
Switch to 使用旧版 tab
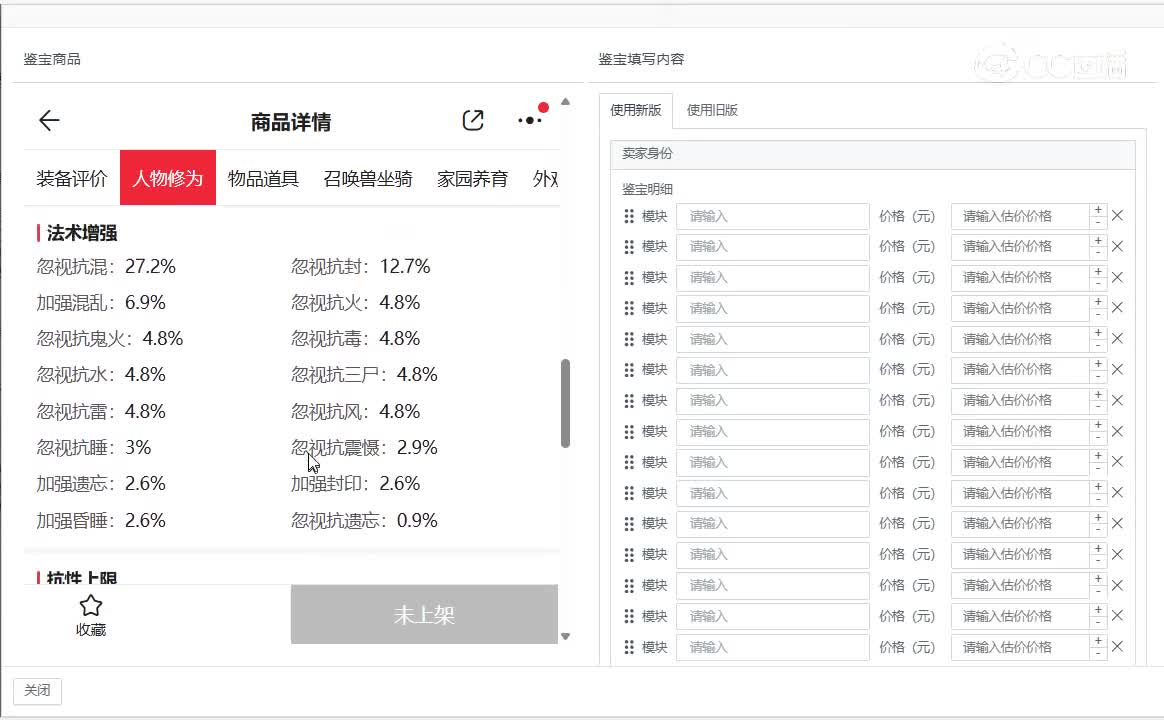point(712,110)
